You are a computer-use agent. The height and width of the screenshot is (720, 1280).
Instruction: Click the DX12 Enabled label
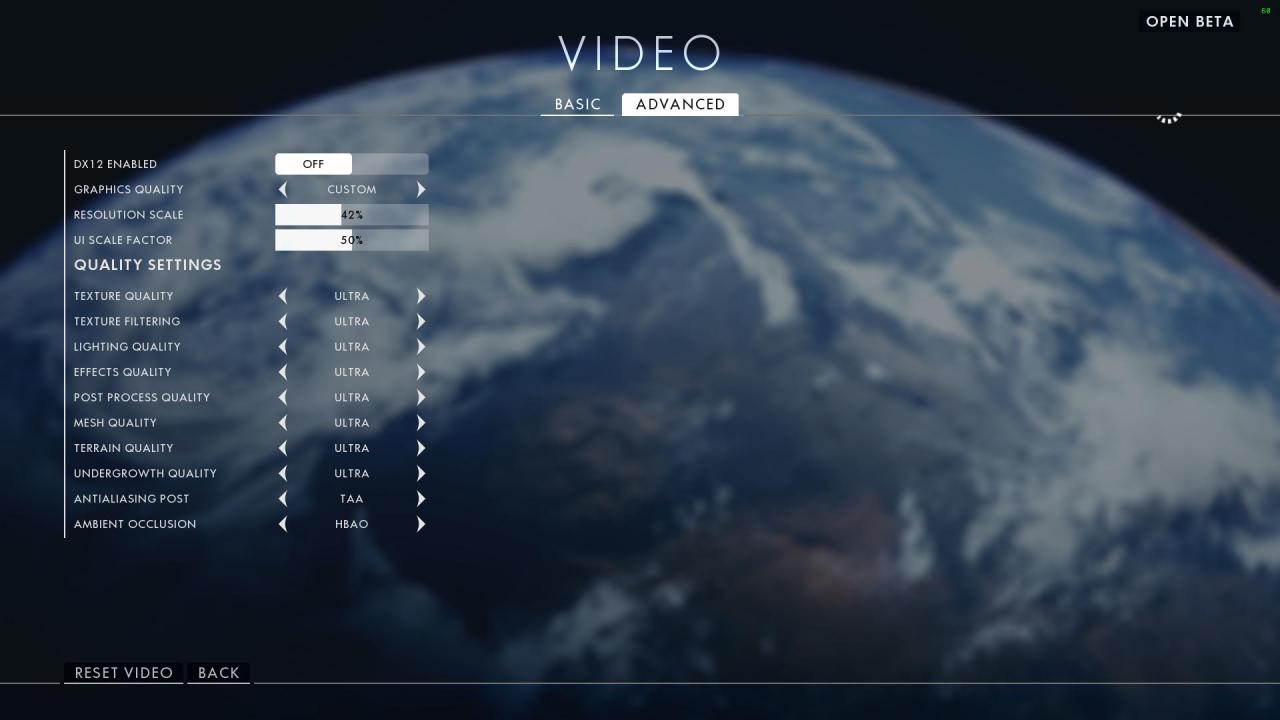[x=115, y=164]
